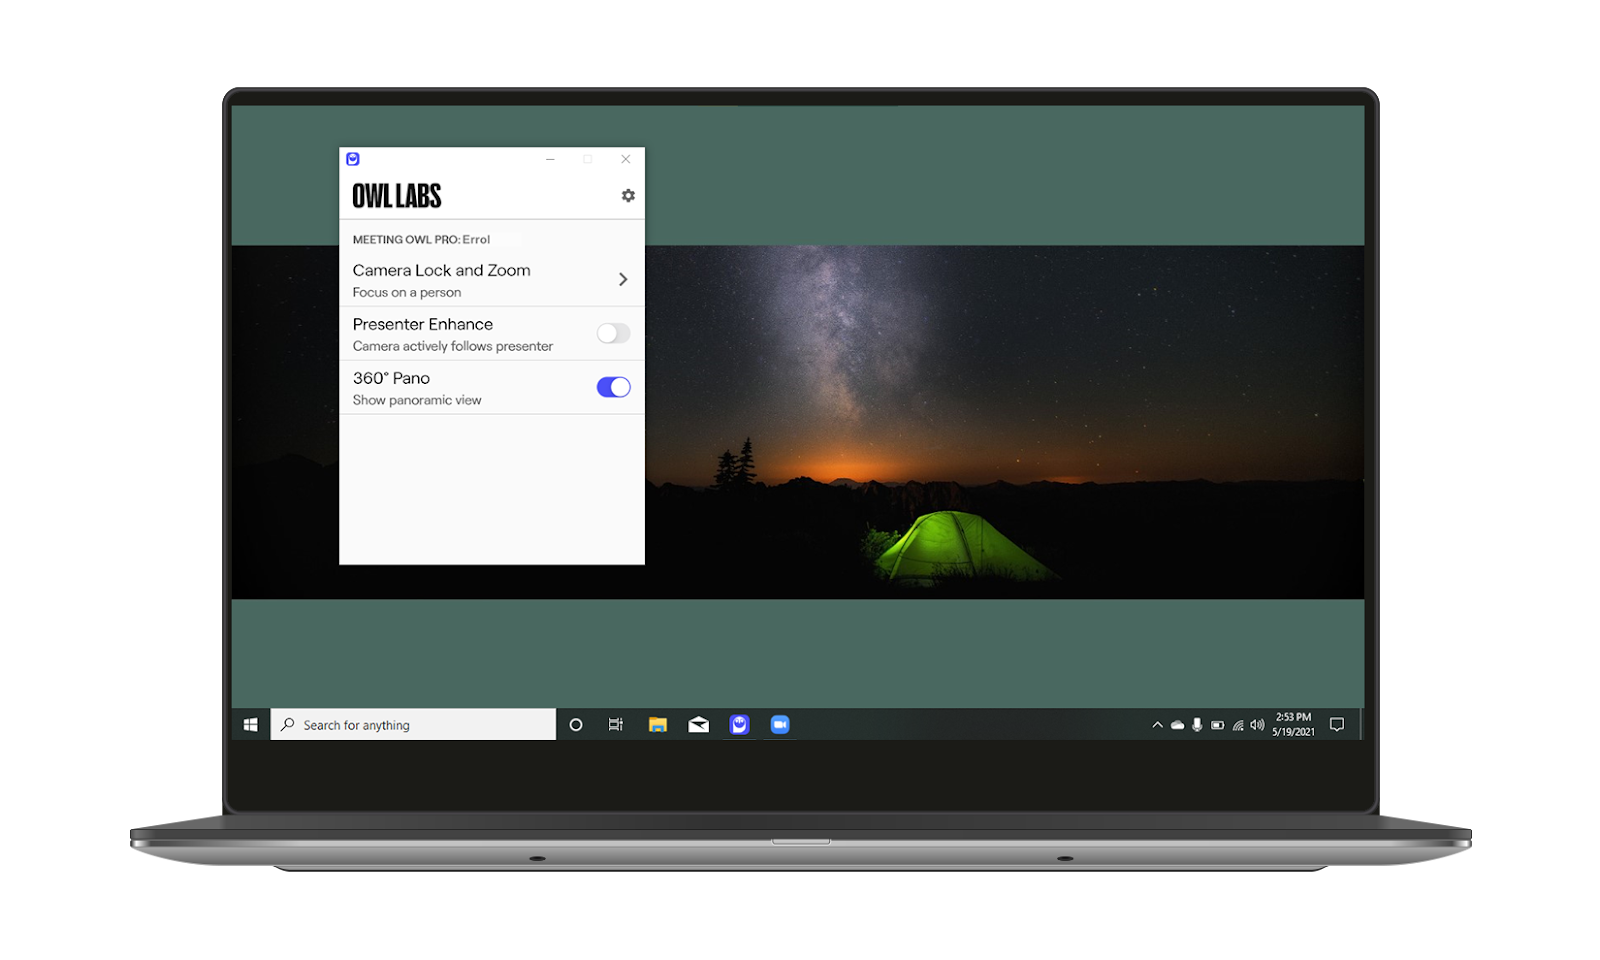Select the 'MEETING OWL PRO: Errol' device label
The width and height of the screenshot is (1600, 960).
421,240
